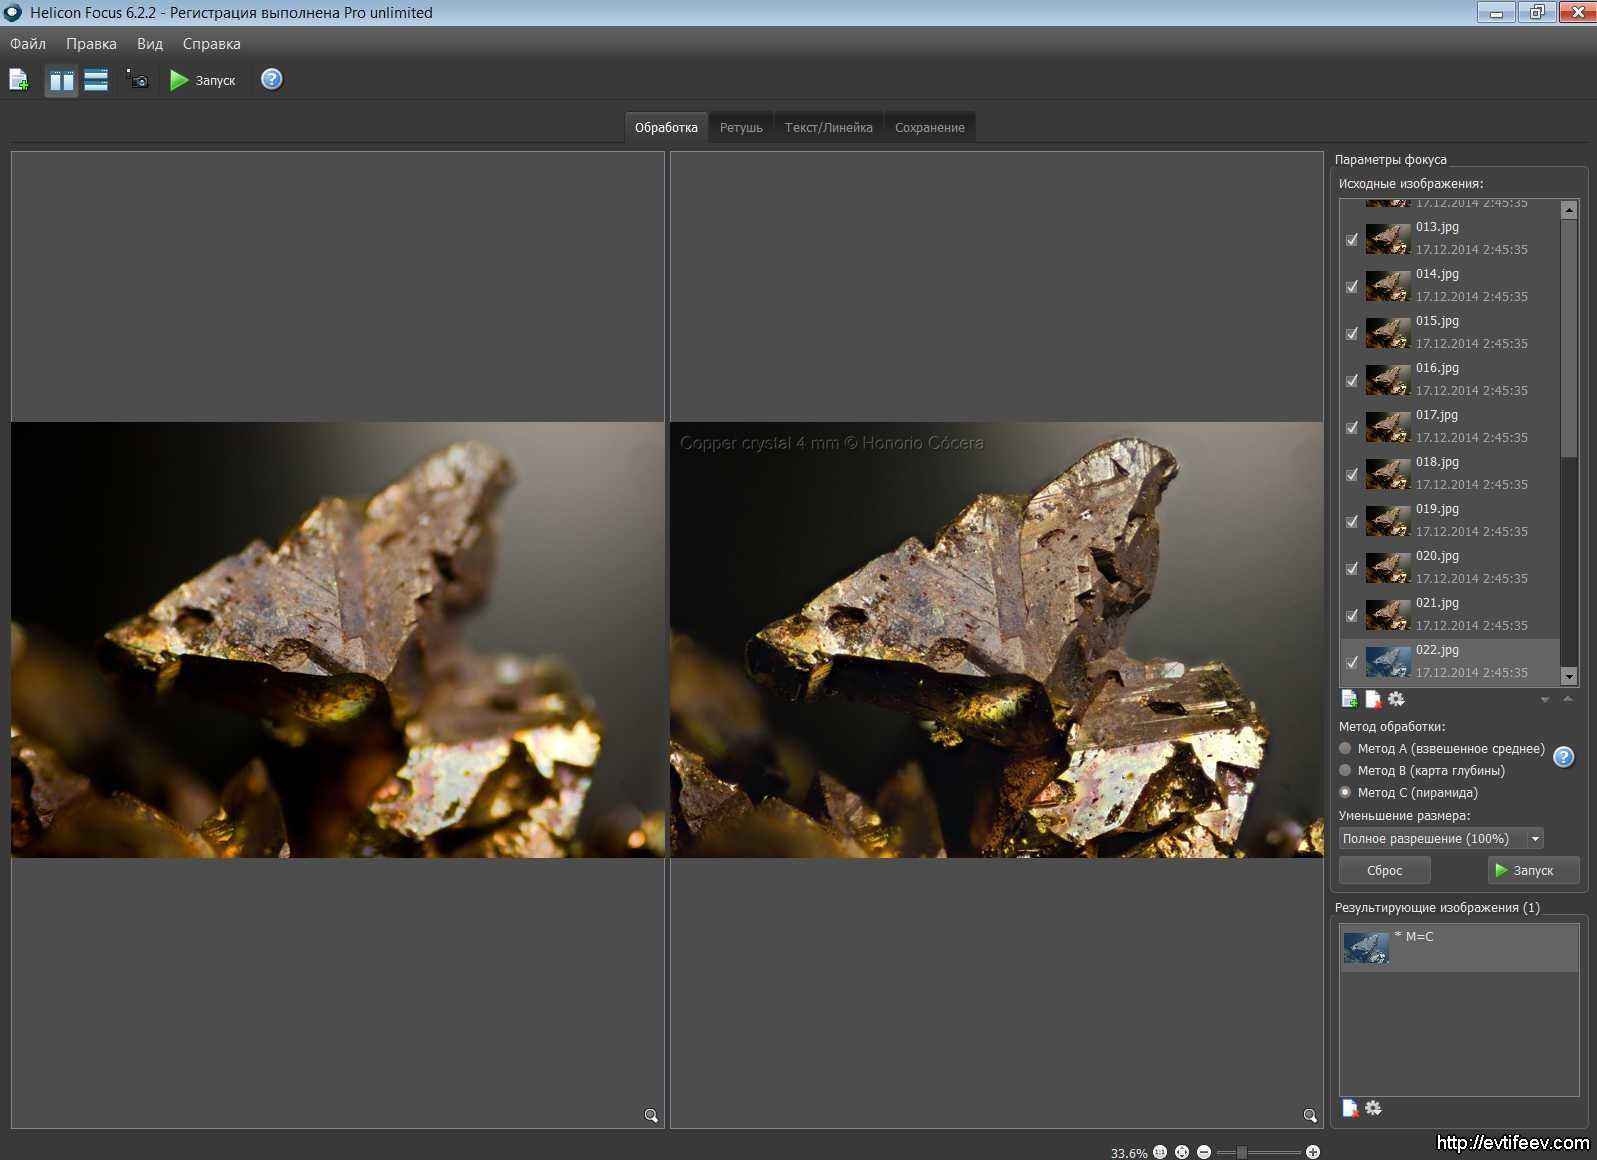Move selected source image down in list
Viewport: 1597px width, 1160px height.
click(1545, 700)
